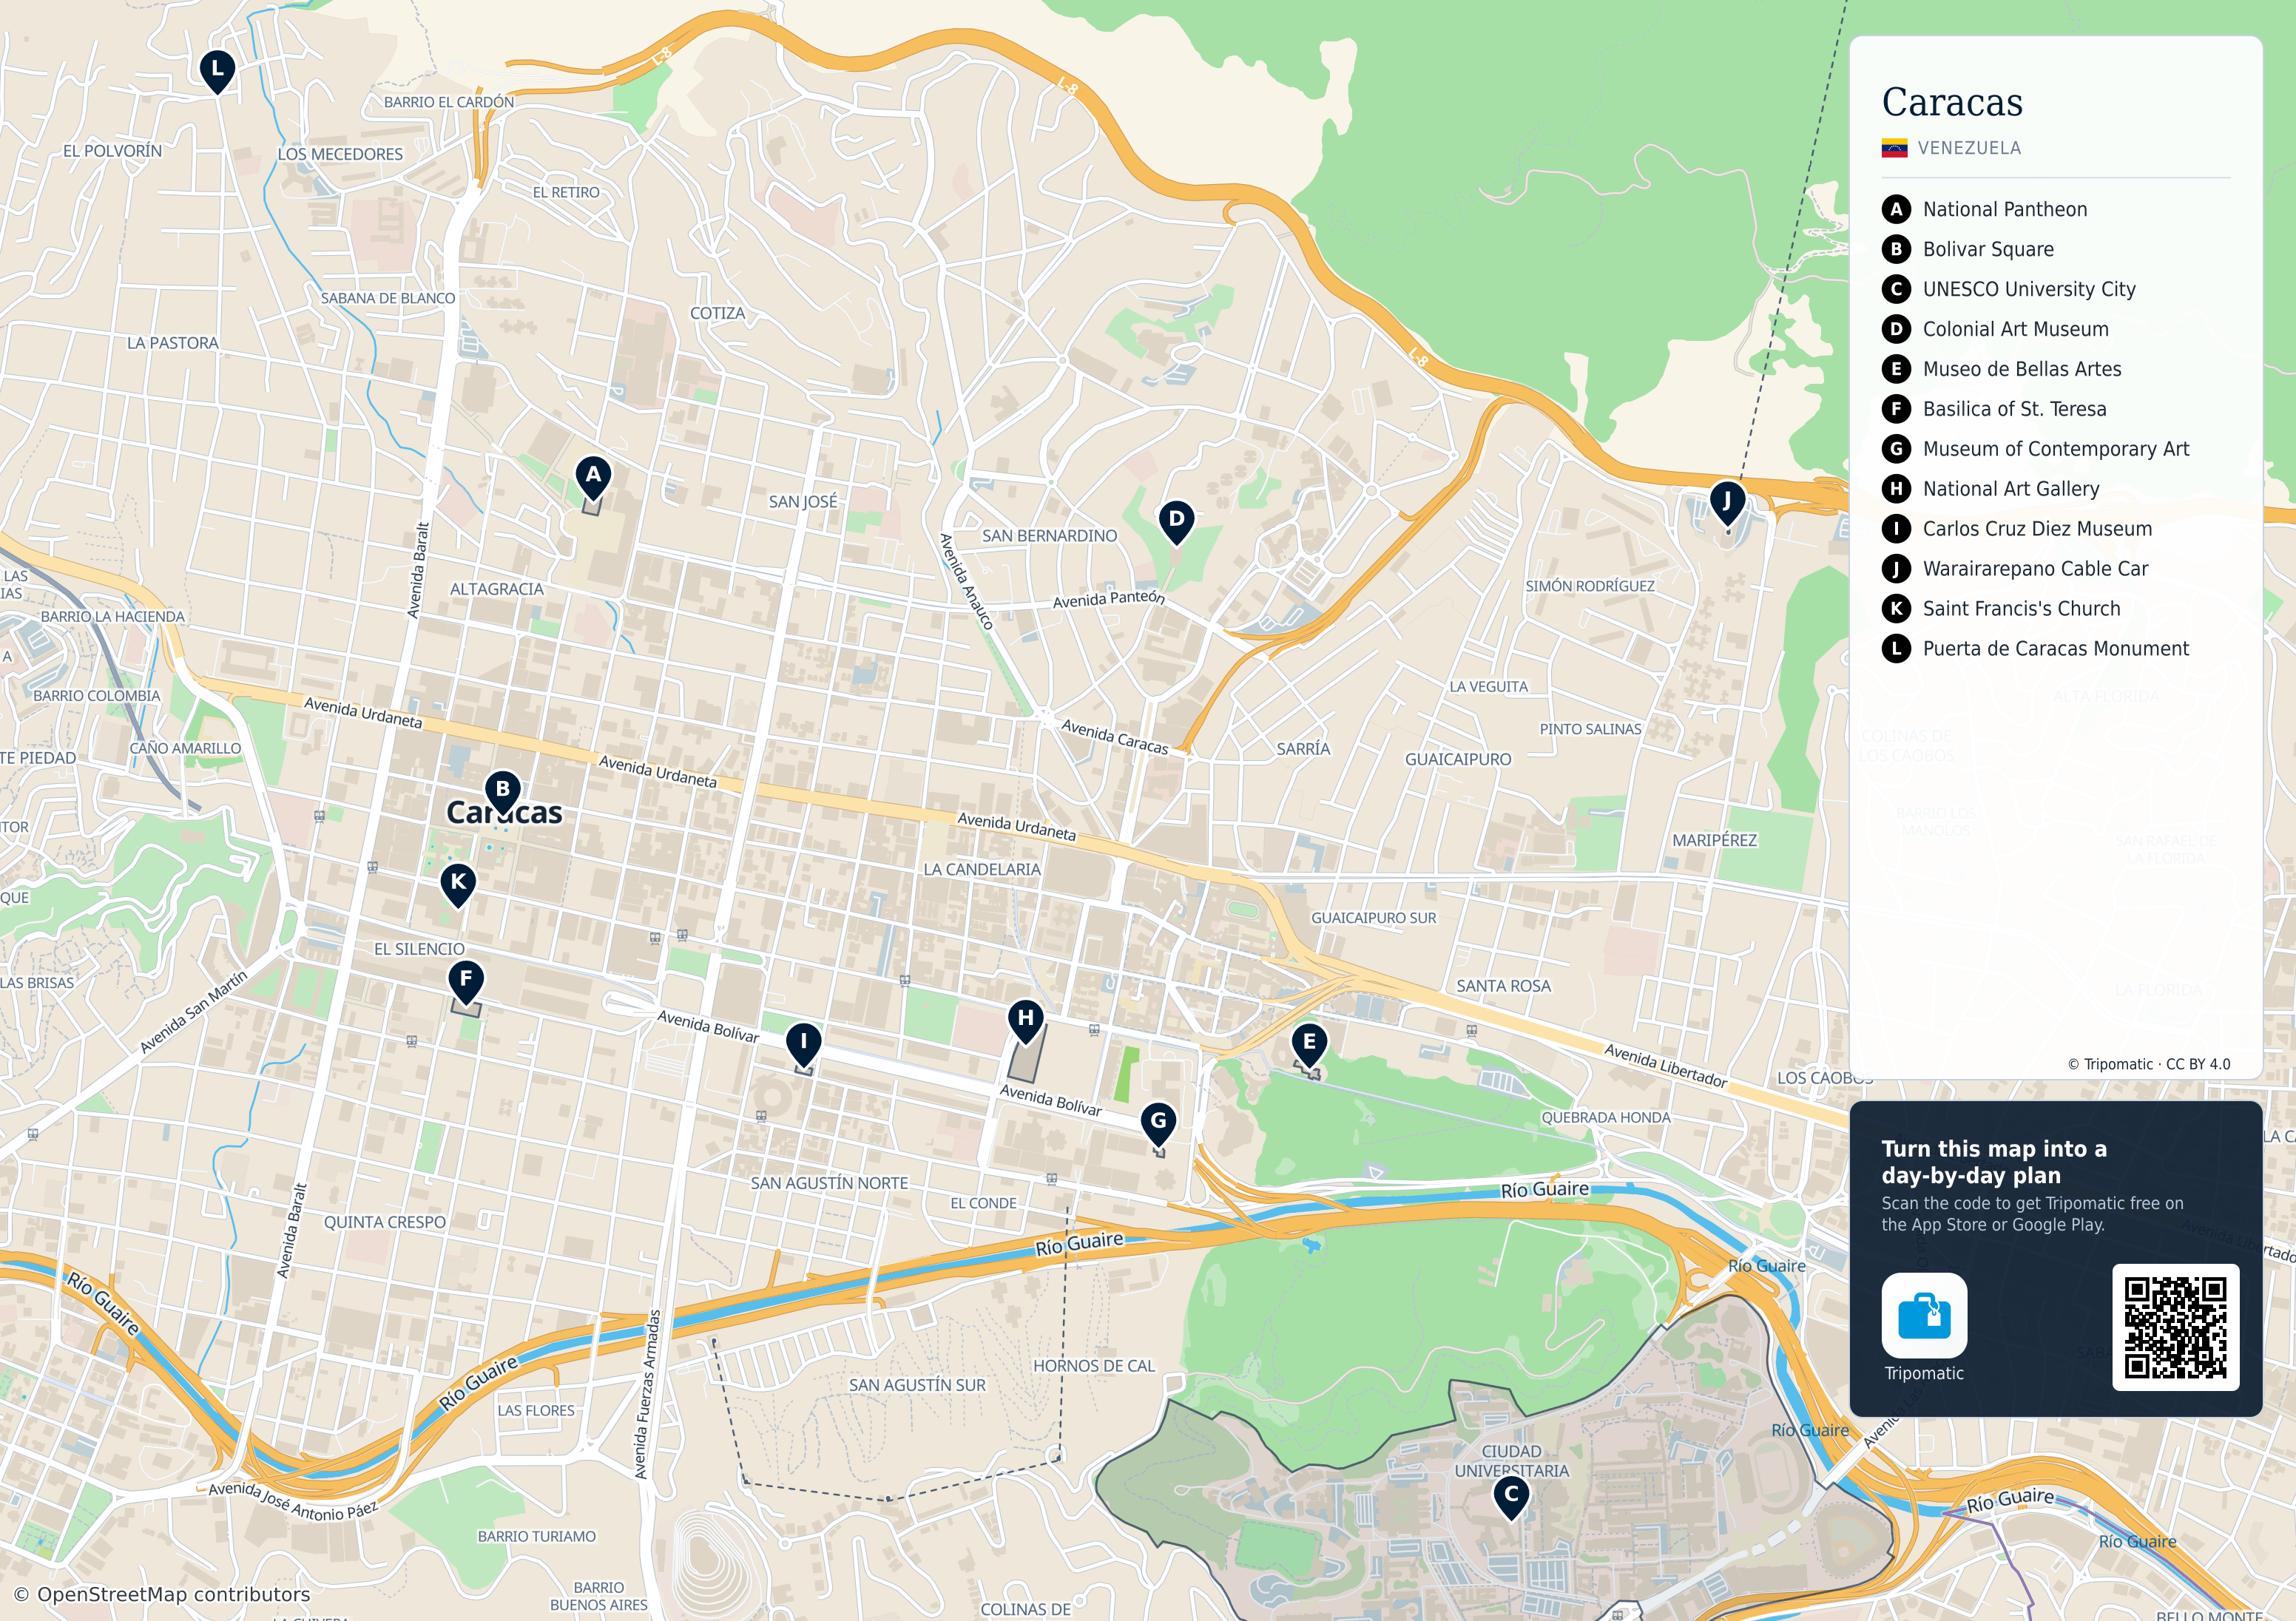Screen dimensions: 2296x1621
Task: Click the Tripomatic CC BY 4.0 credit
Action: (2149, 1064)
